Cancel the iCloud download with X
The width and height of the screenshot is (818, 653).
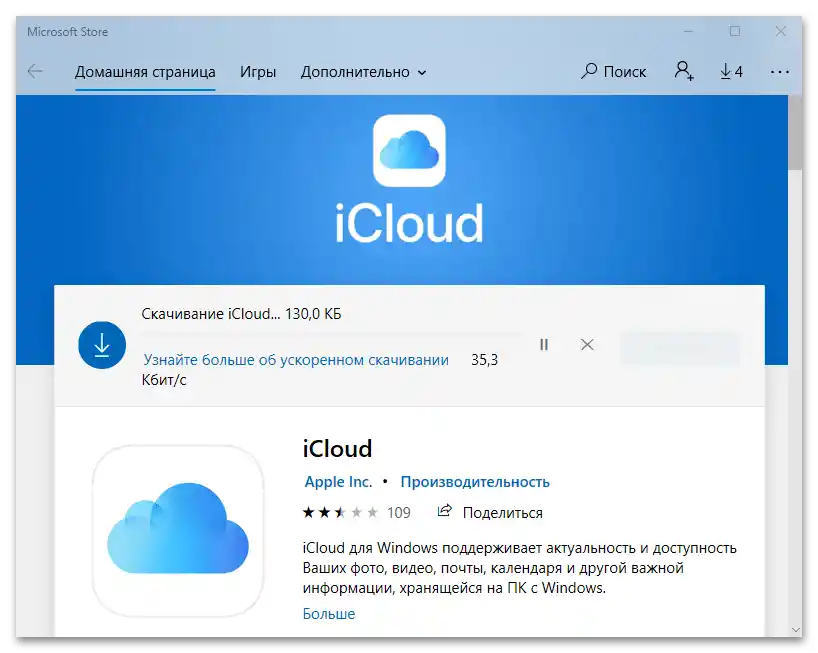click(x=587, y=345)
